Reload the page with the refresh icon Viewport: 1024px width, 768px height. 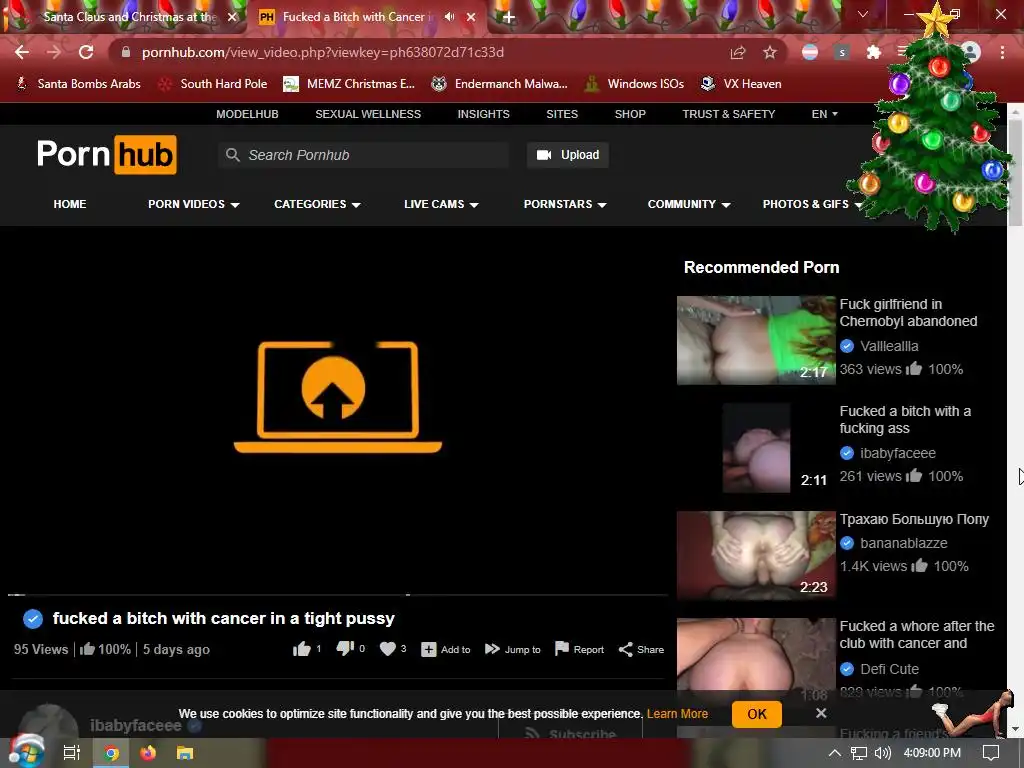[86, 52]
